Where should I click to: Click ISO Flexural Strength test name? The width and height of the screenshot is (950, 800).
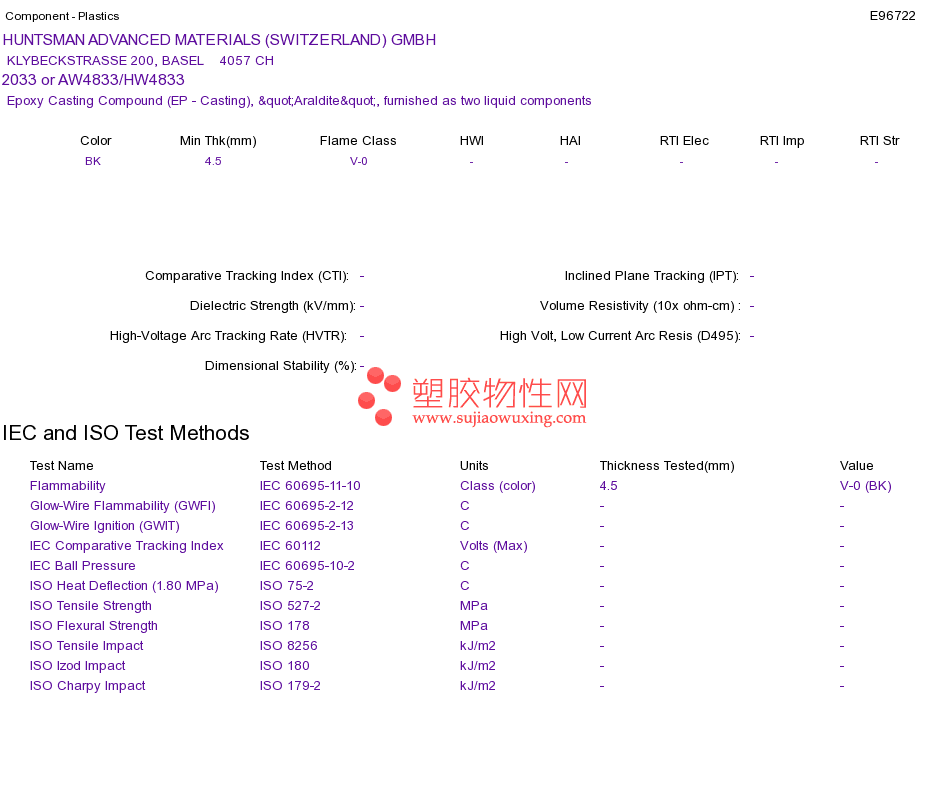point(94,626)
